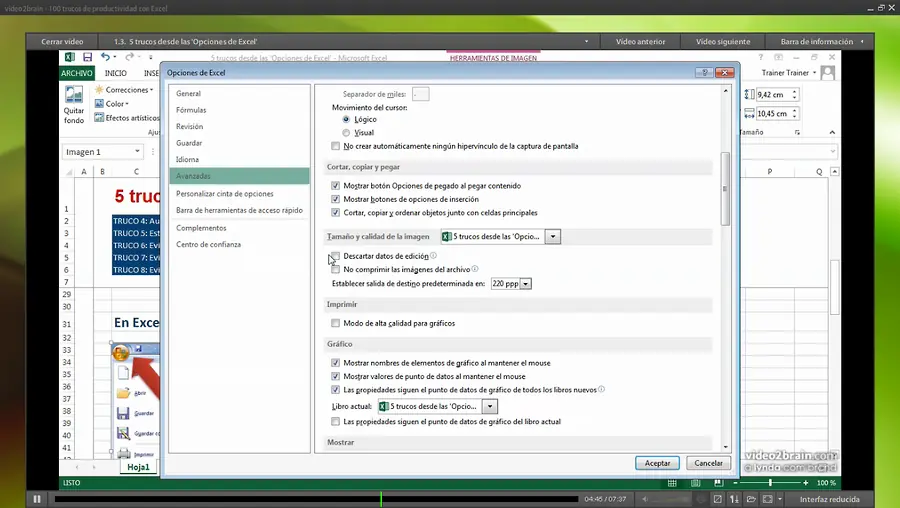Click the Excel save icon in quick access toolbar
This screenshot has width=900, height=508.
(87, 57)
